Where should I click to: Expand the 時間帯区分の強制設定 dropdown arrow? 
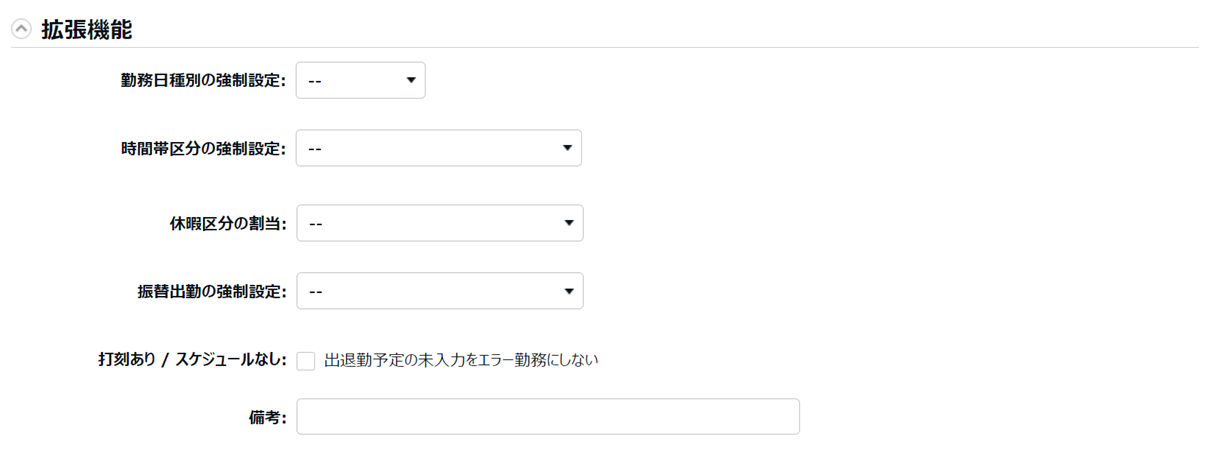(x=567, y=148)
